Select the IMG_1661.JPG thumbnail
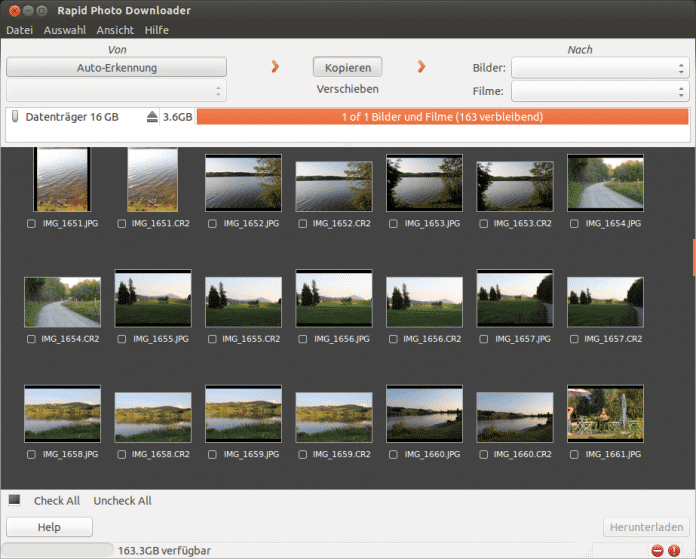The height and width of the screenshot is (559, 696). pos(591,414)
